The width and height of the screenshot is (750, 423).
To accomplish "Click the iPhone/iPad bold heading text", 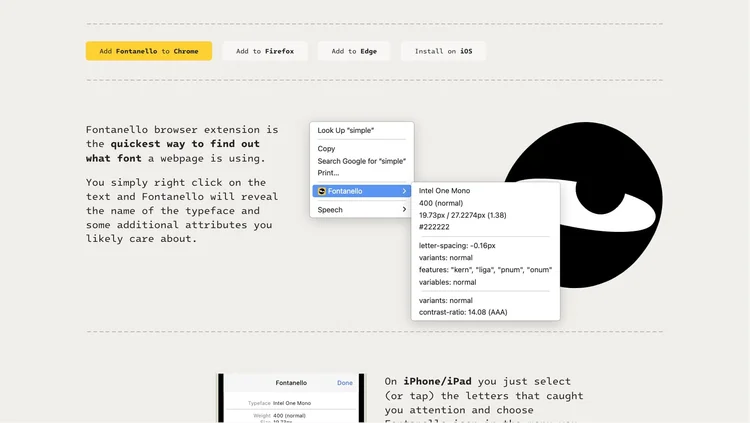I will pyautogui.click(x=437, y=381).
